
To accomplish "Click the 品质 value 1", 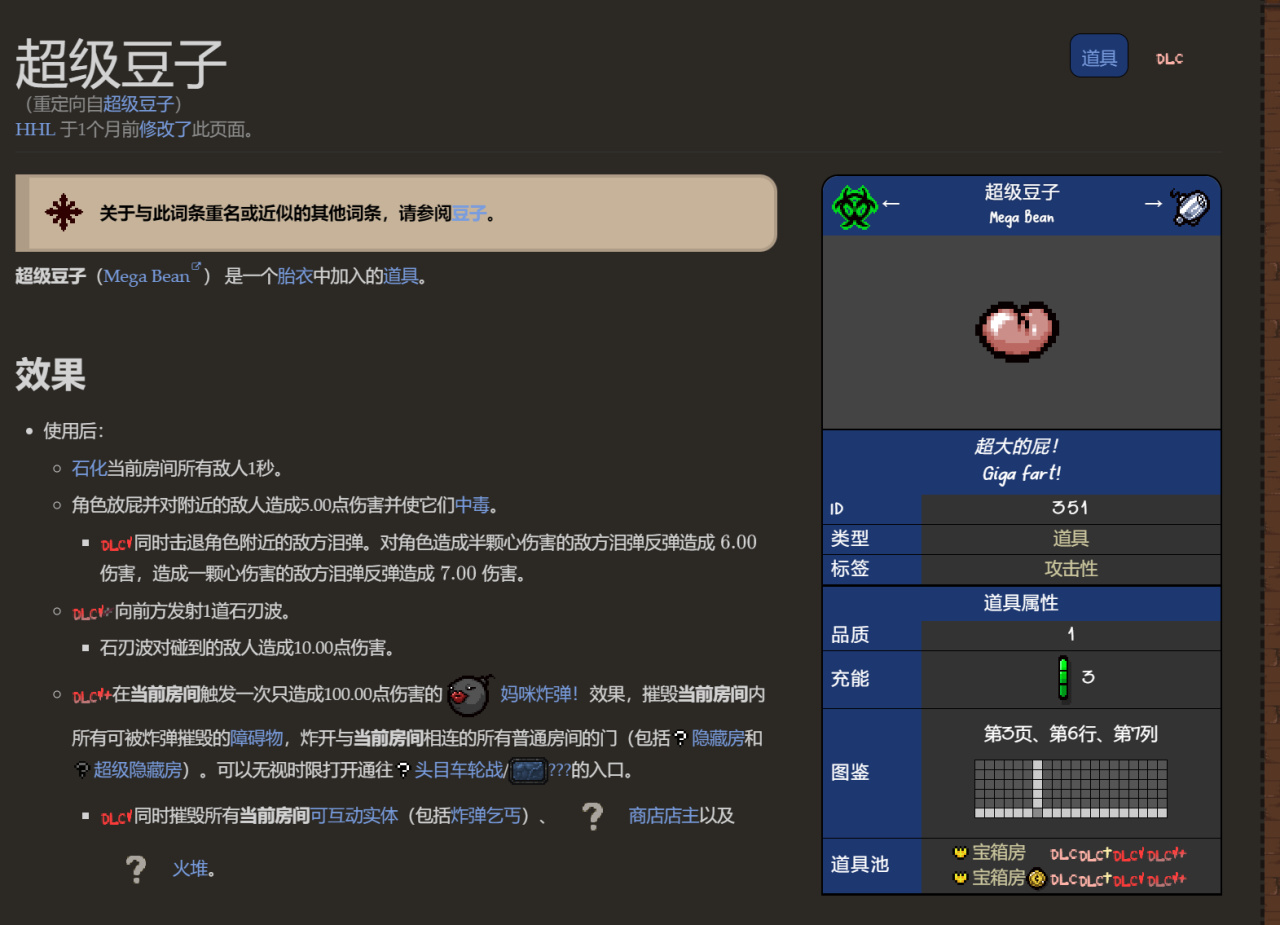I will (x=1070, y=635).
